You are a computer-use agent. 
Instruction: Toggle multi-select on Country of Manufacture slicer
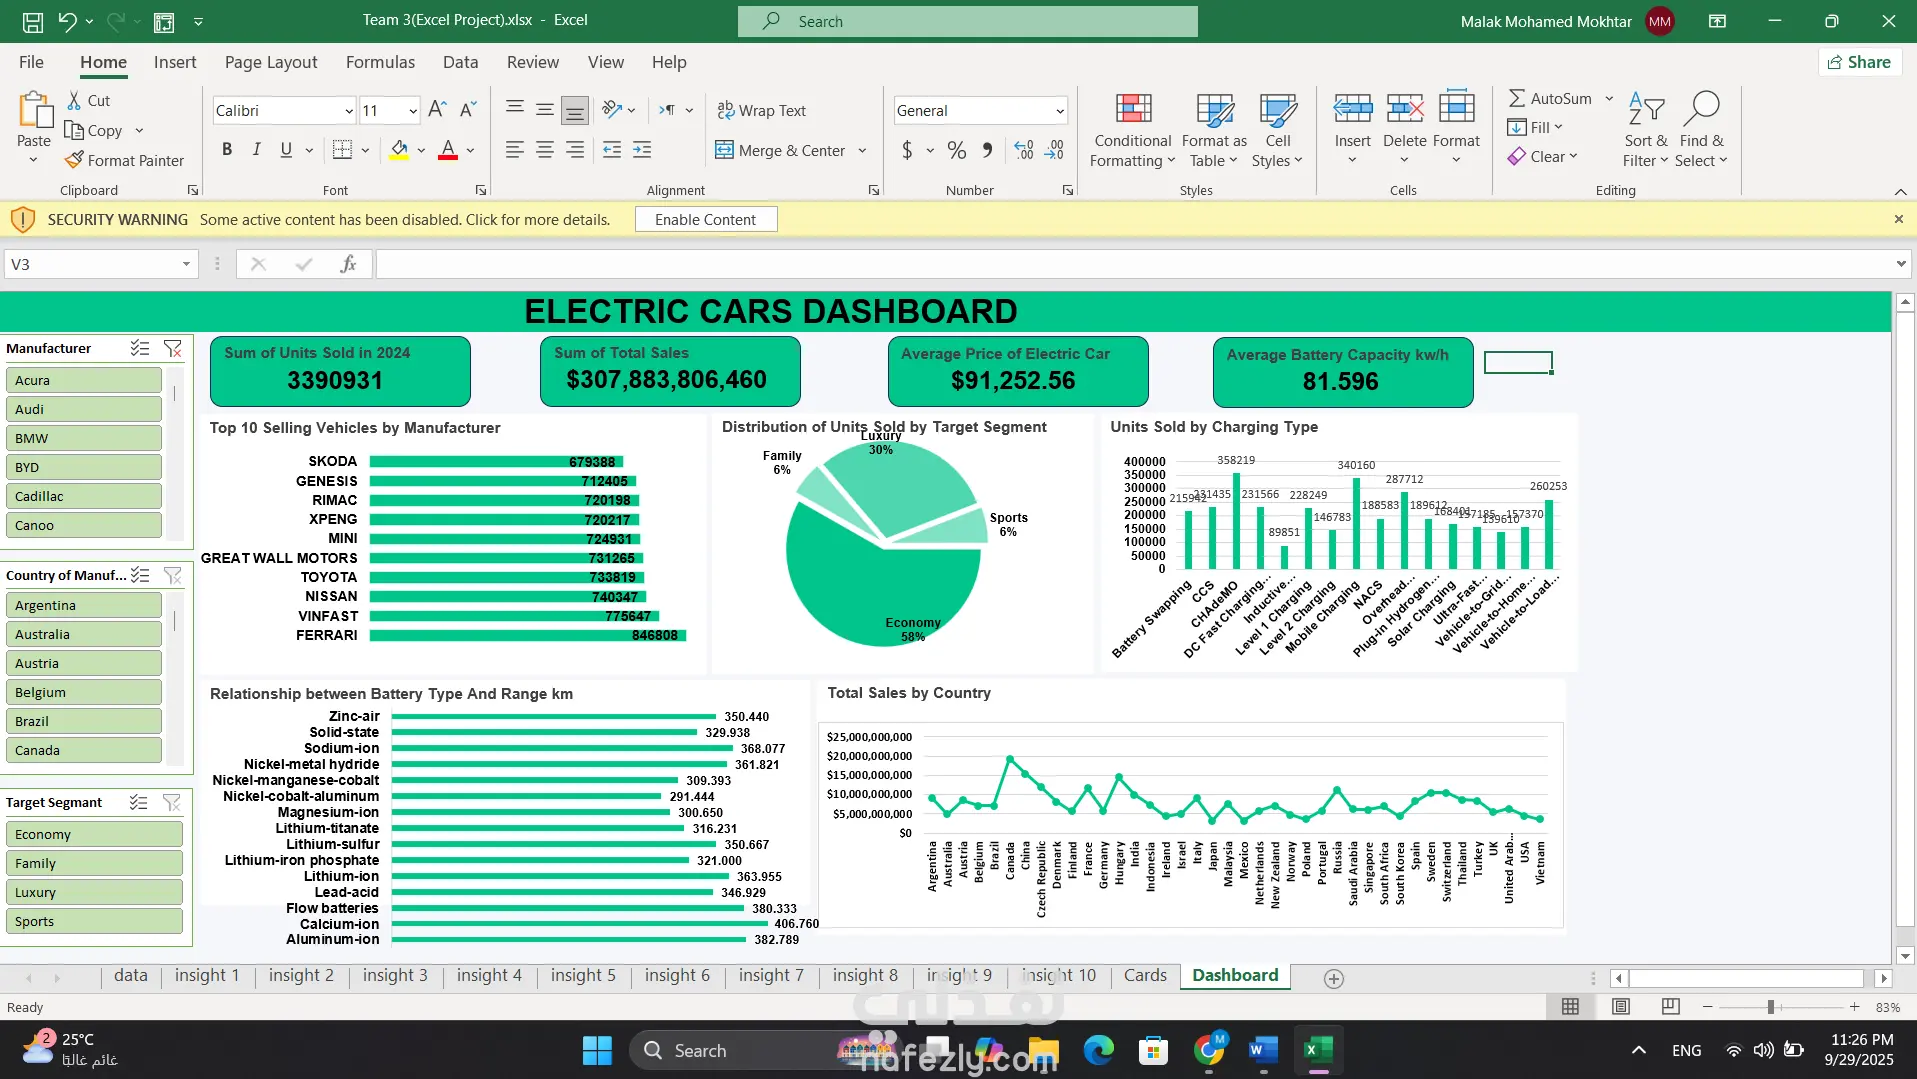(x=140, y=575)
